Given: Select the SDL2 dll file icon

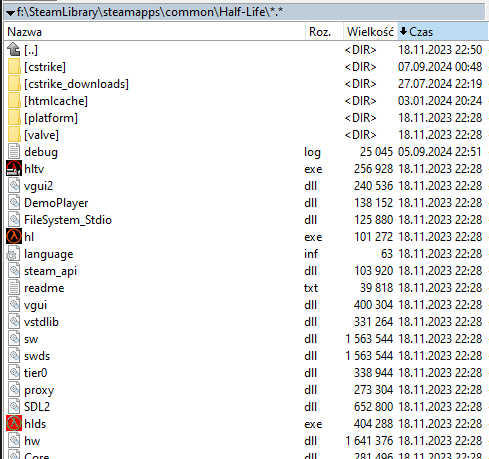Looking at the screenshot, I should tap(14, 407).
